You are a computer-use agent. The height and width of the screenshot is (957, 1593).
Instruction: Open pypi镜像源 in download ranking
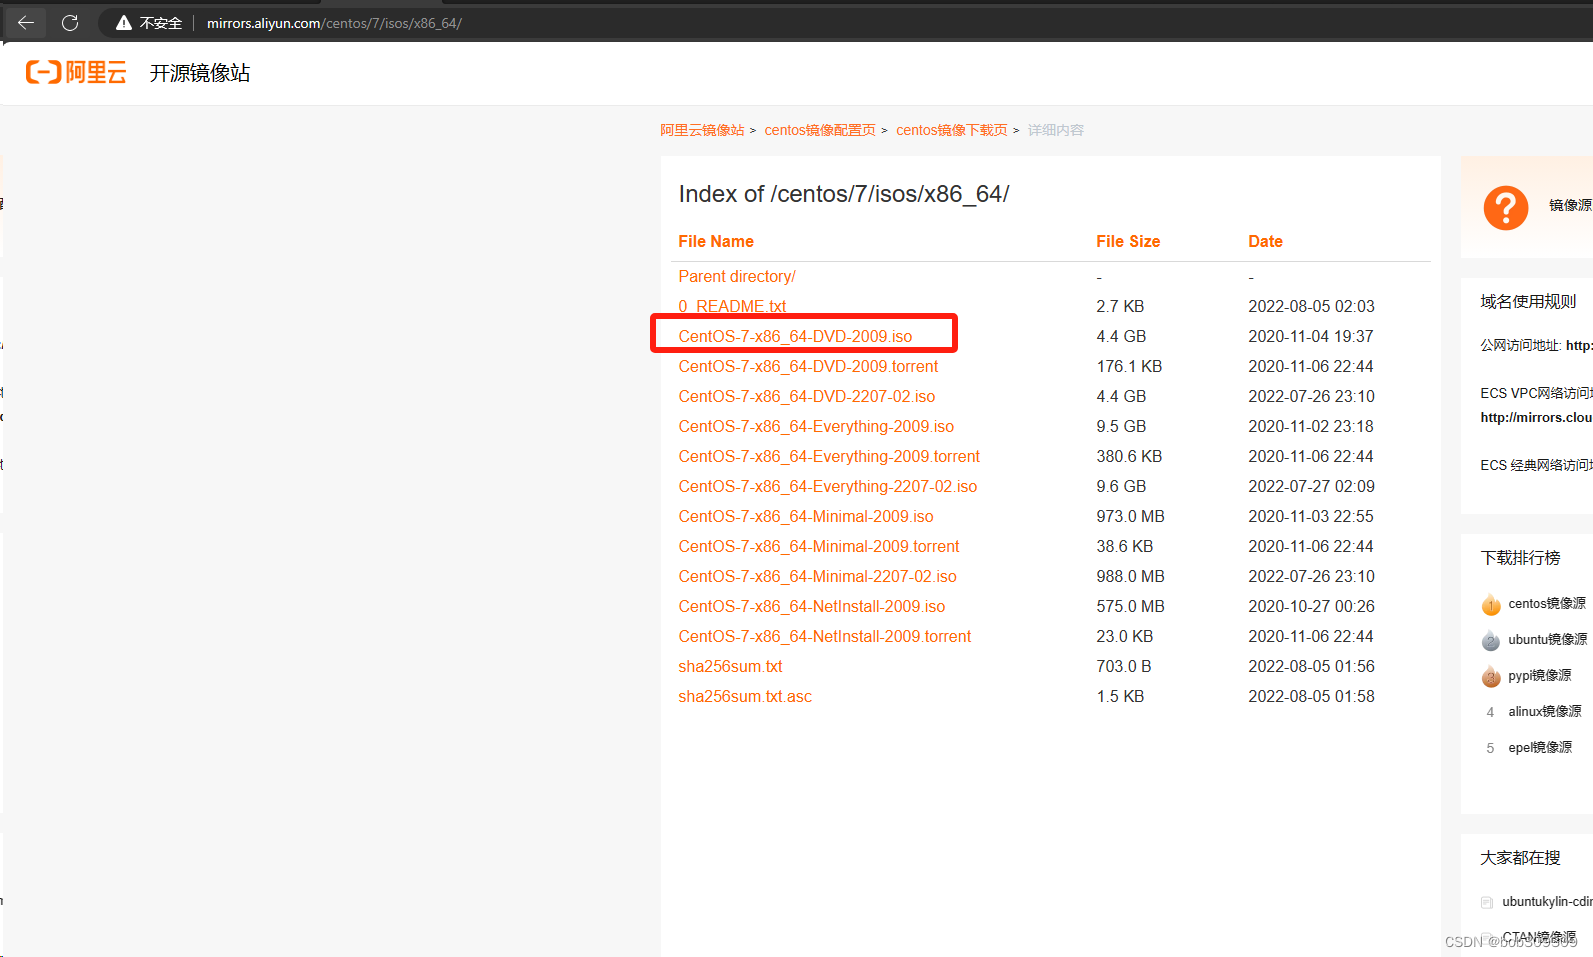coord(1540,676)
